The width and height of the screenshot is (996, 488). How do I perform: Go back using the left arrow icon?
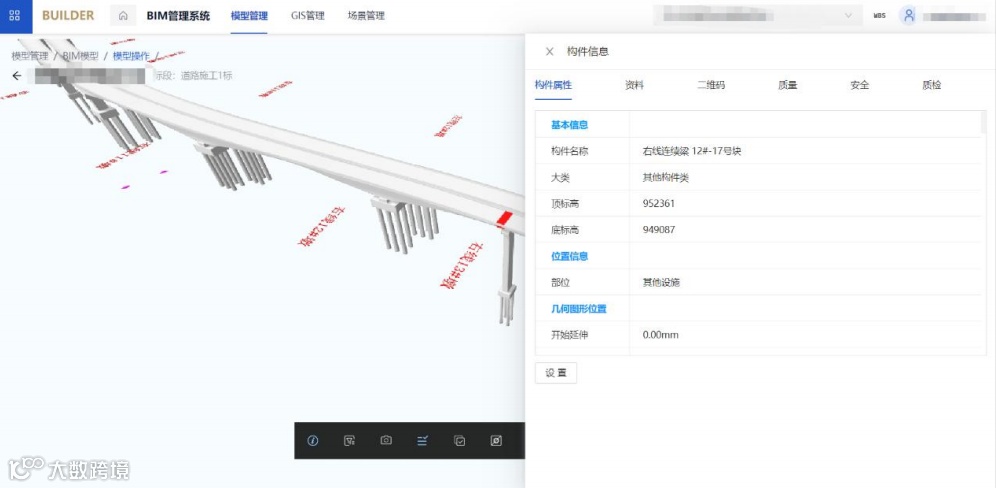[17, 76]
